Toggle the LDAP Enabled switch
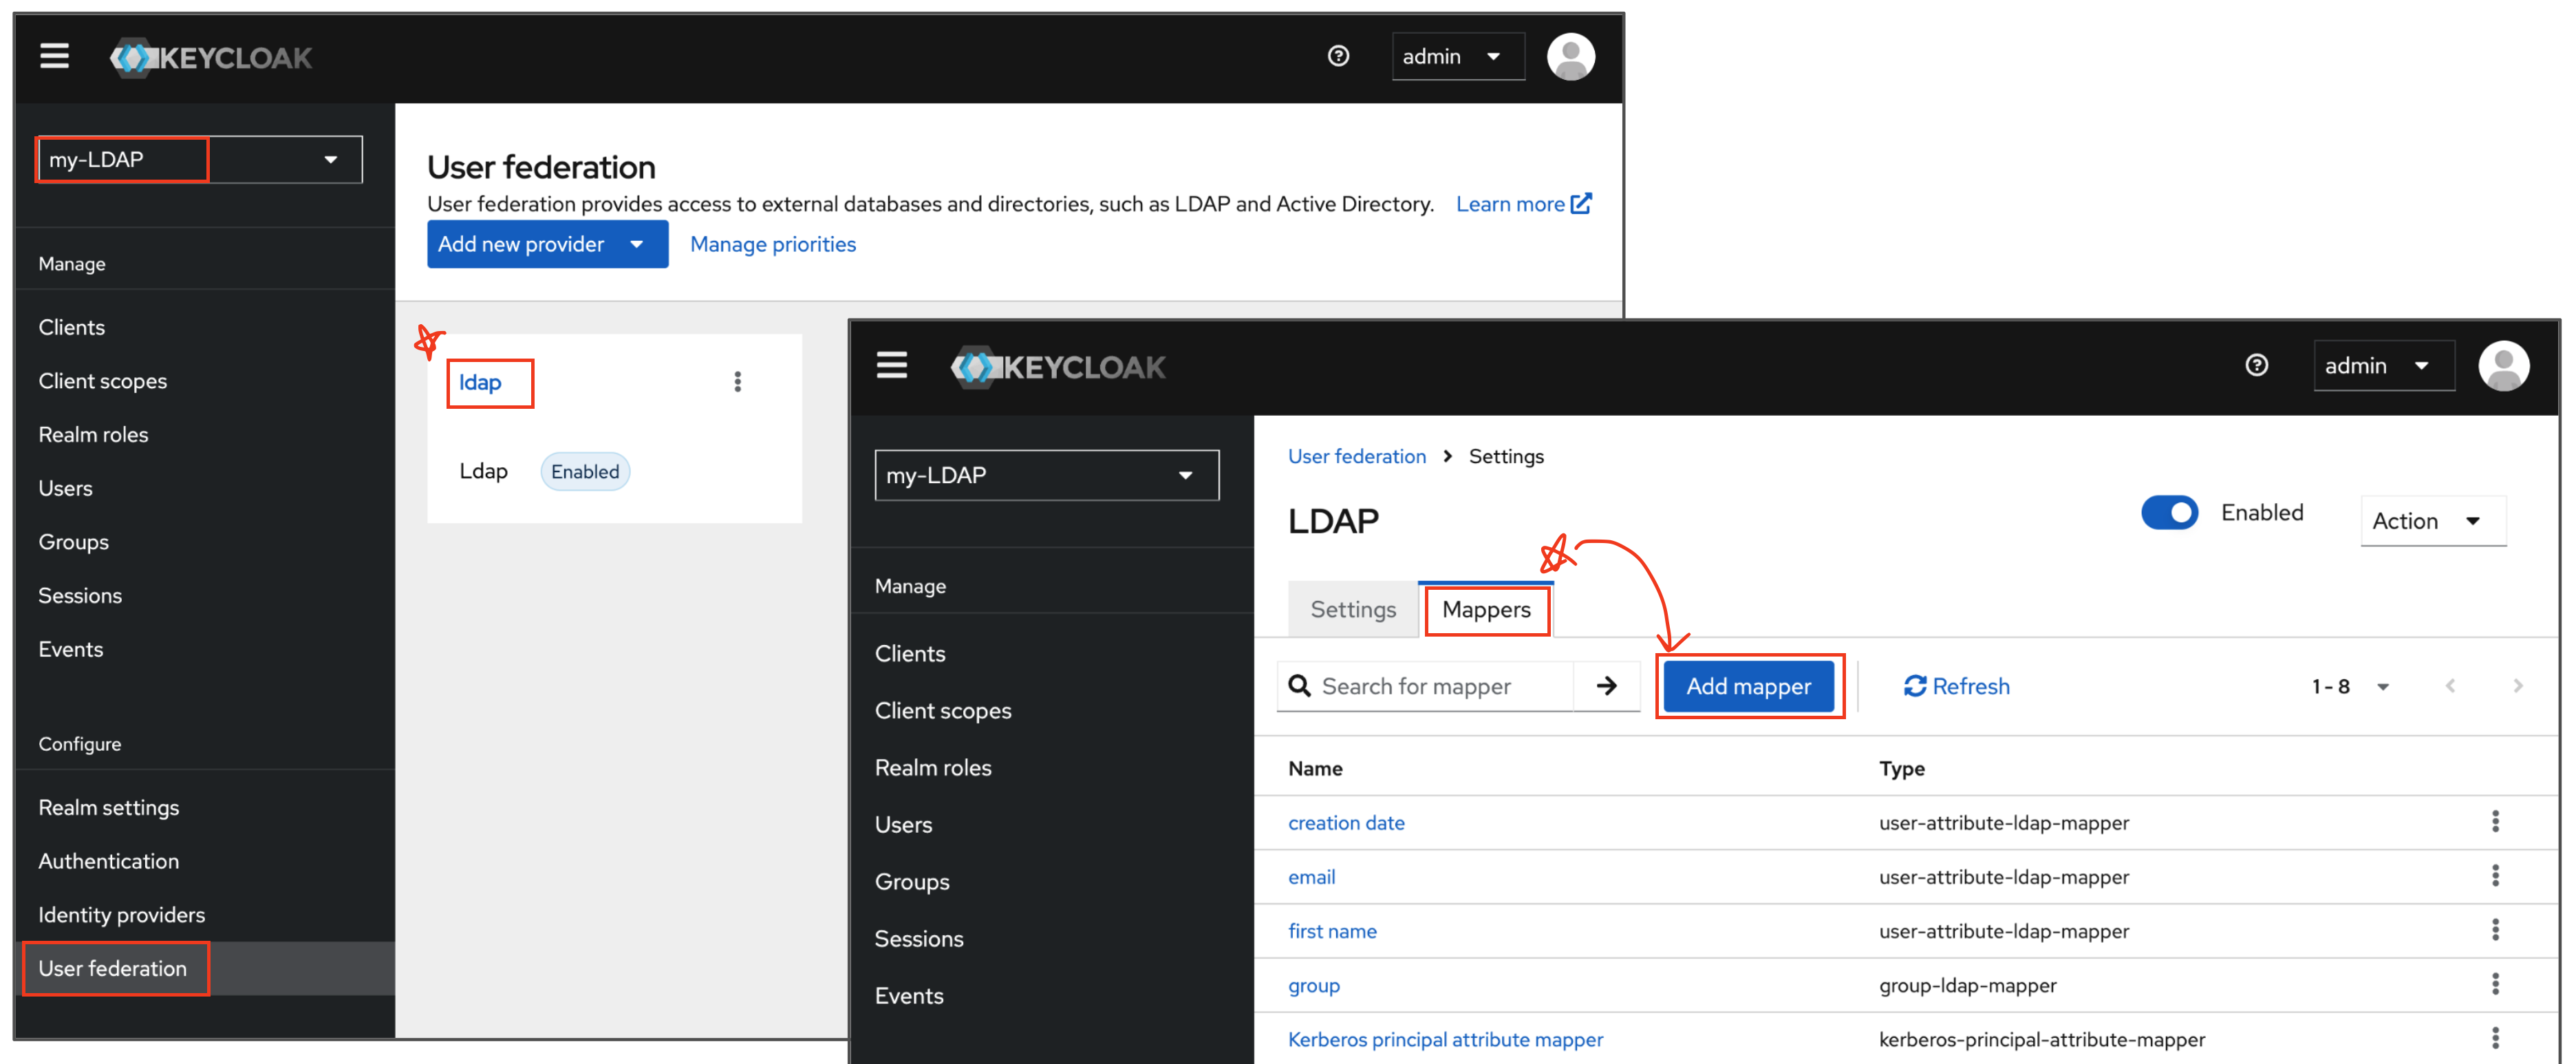Image resolution: width=2576 pixels, height=1064 pixels. click(2169, 513)
